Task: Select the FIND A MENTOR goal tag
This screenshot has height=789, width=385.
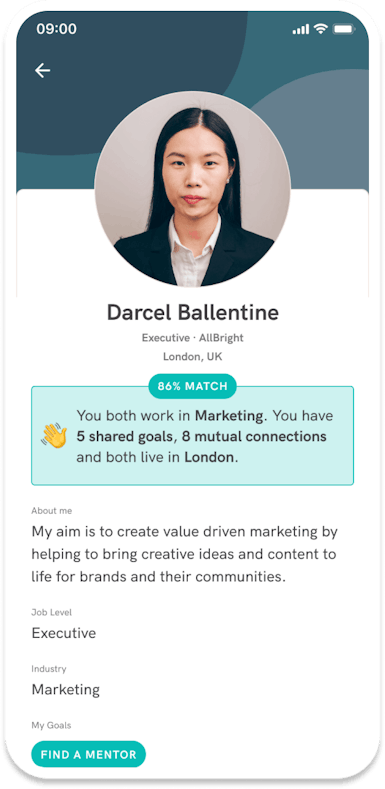Action: [x=89, y=755]
